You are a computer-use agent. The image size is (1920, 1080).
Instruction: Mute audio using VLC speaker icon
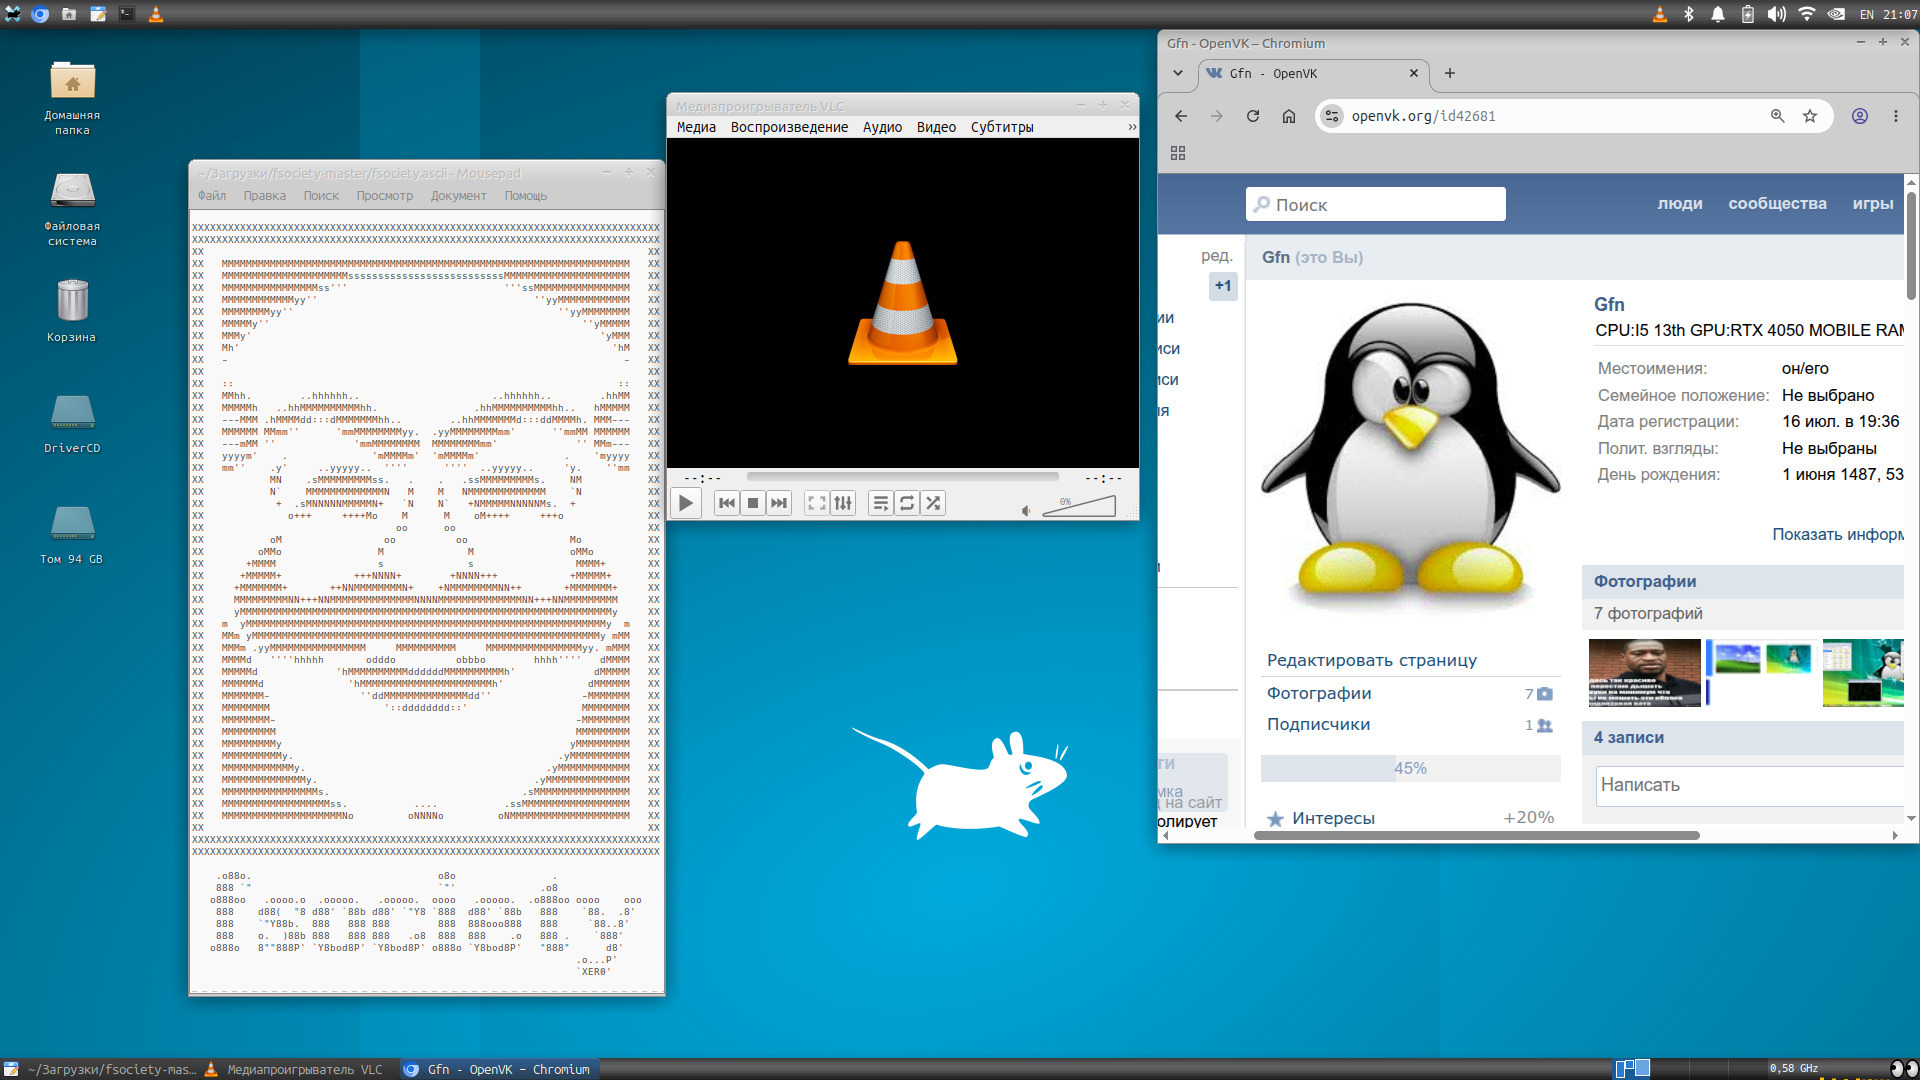[x=1026, y=511]
